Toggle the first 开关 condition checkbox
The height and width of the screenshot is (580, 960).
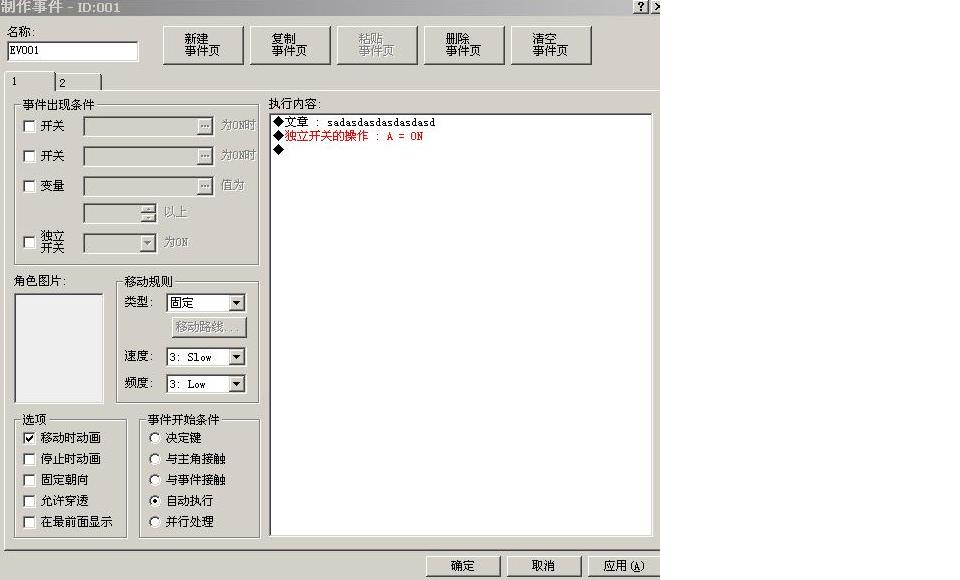coord(29,126)
